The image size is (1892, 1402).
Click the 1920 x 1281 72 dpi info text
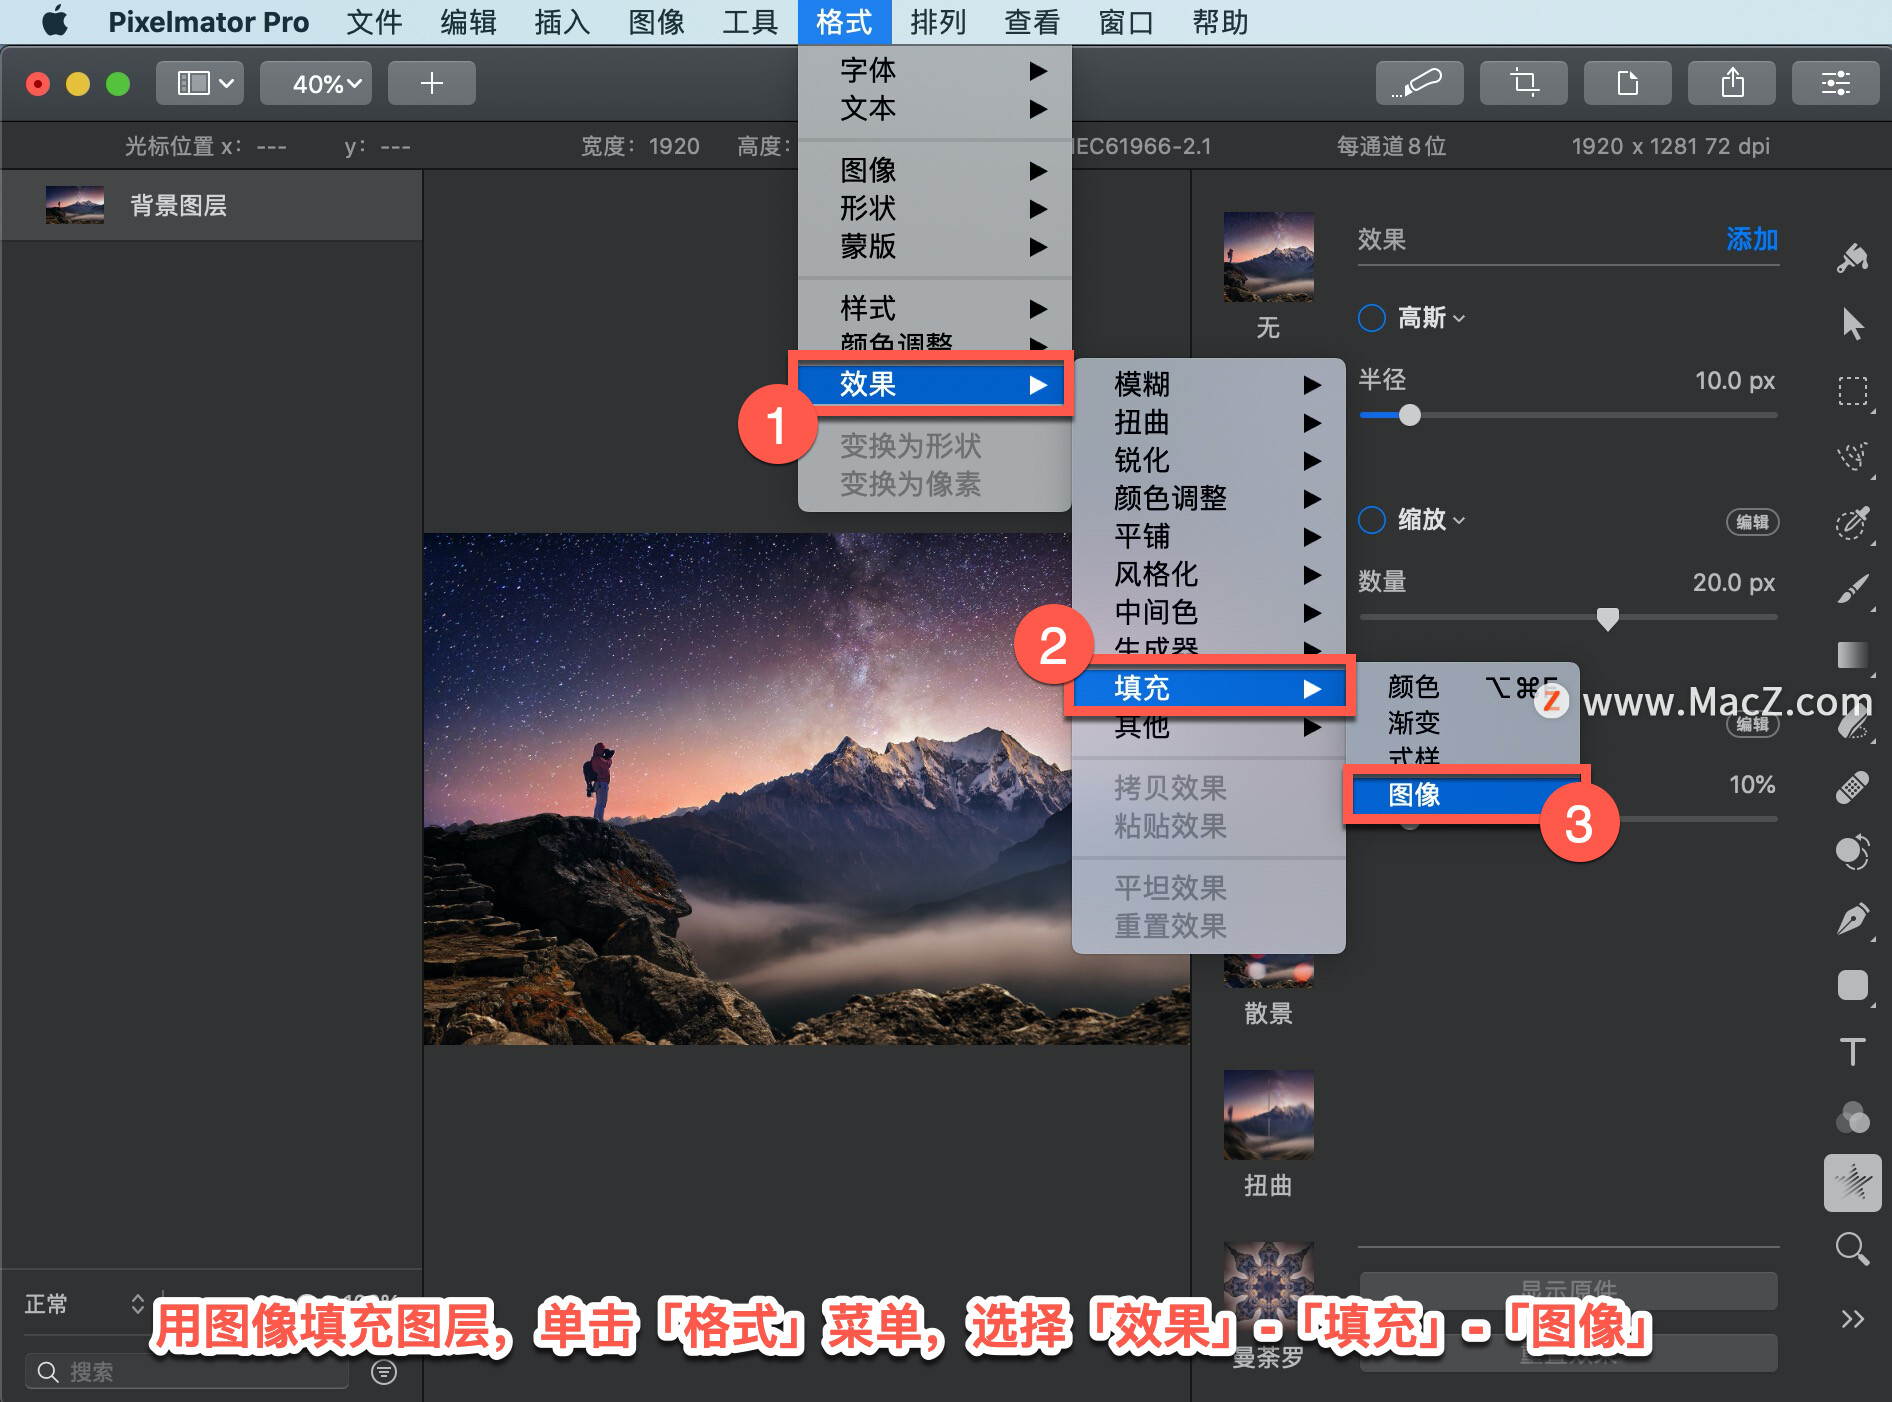click(1670, 146)
